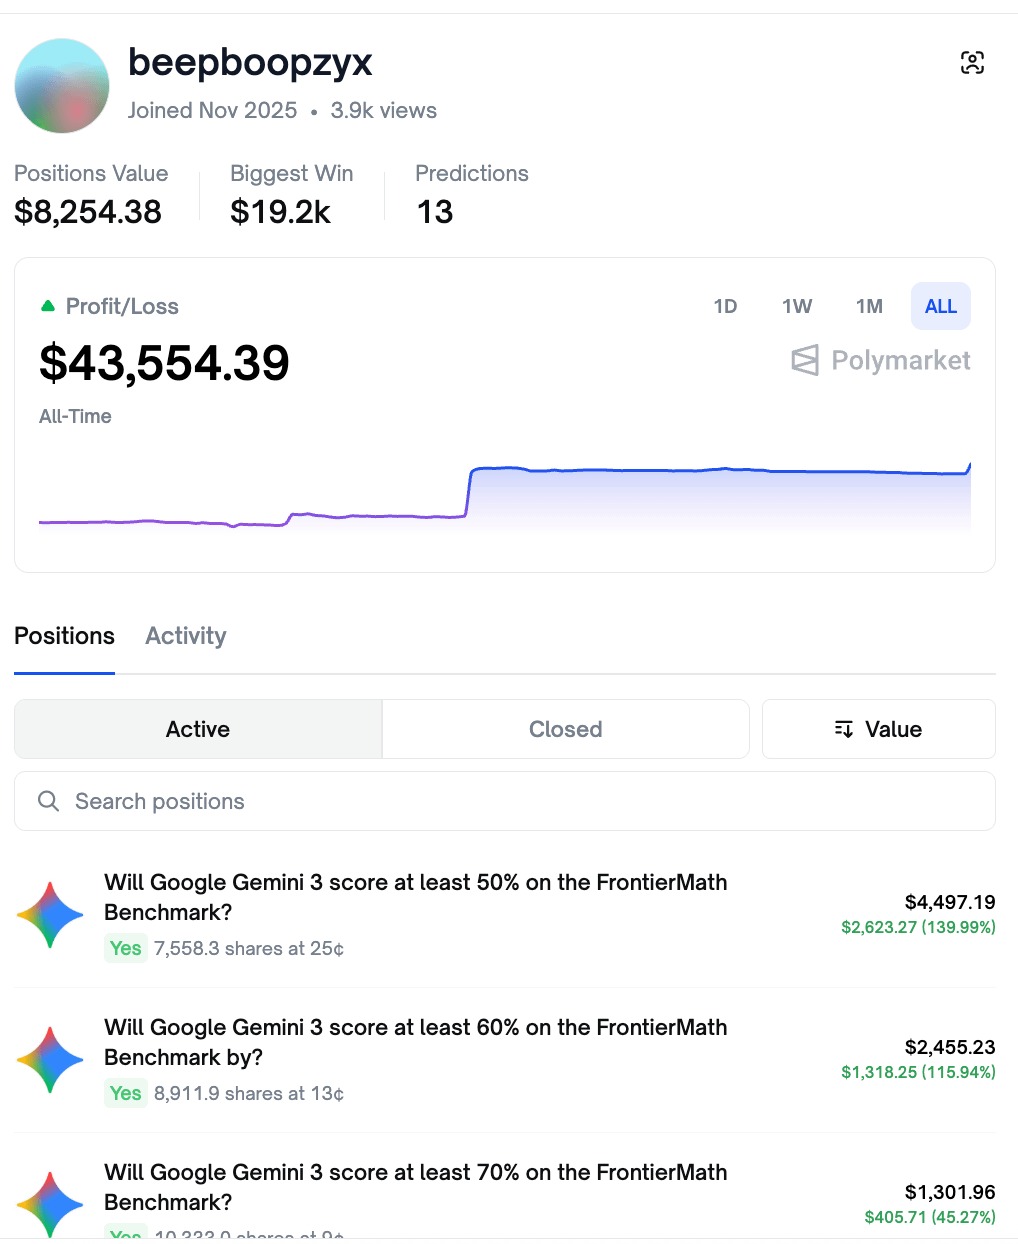Click the 7,558.3 shares at 25¢ text
Screen dimensions: 1018x1244
pyautogui.click(x=249, y=948)
